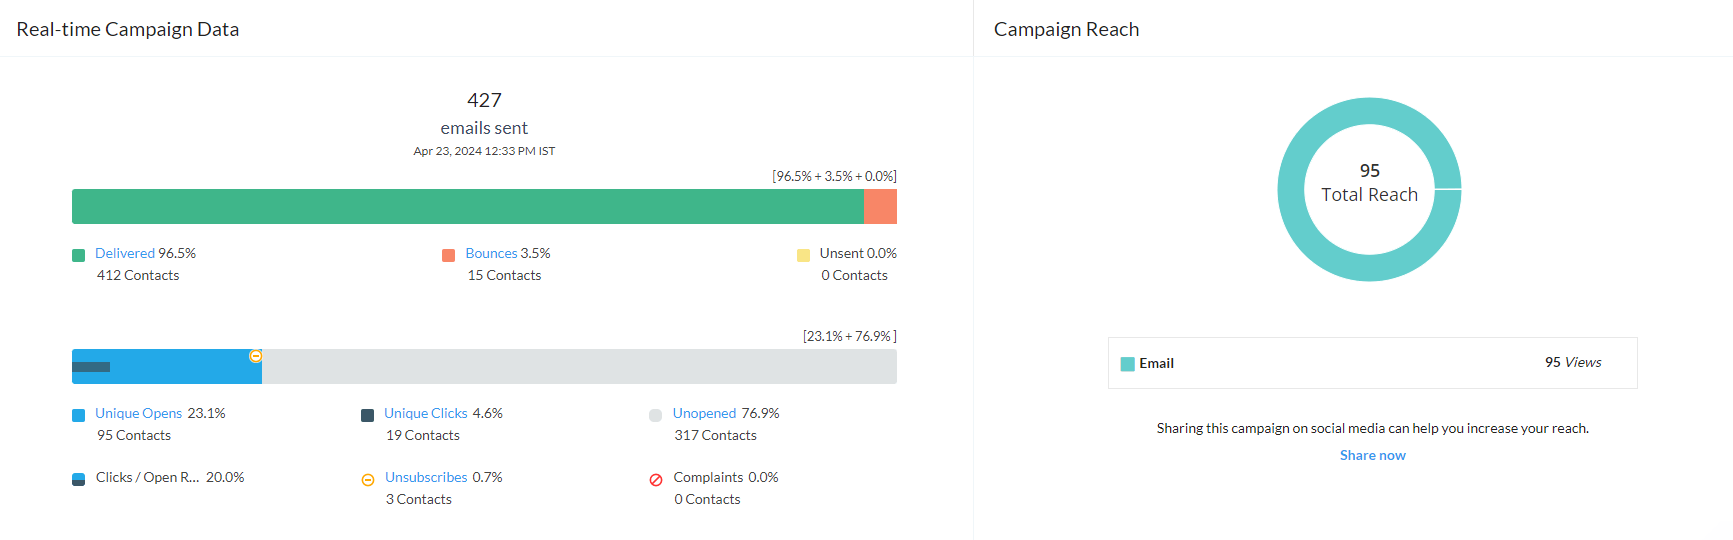Click the Bounces orange legend square

point(448,255)
